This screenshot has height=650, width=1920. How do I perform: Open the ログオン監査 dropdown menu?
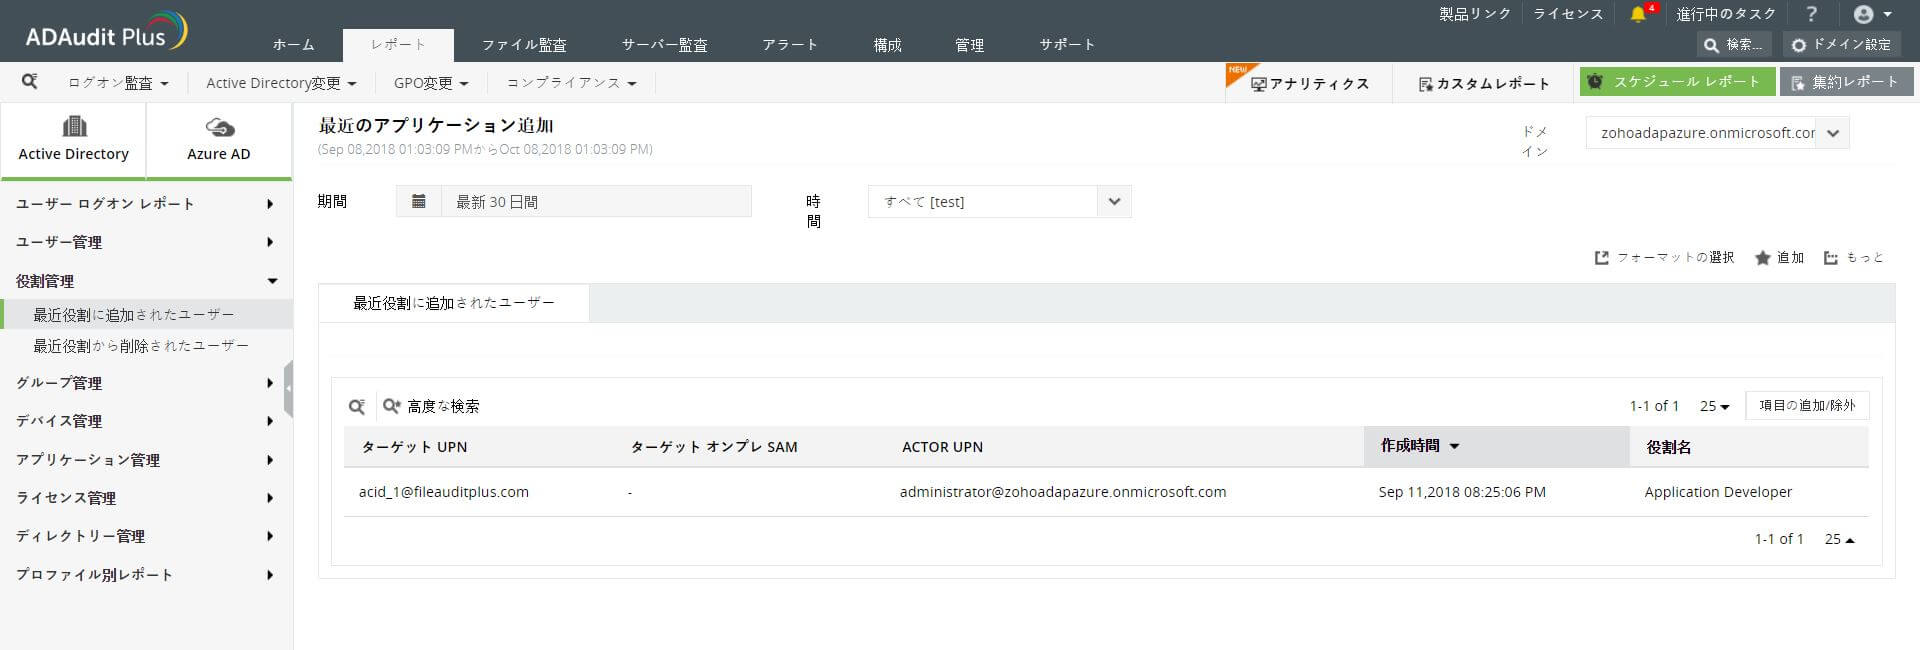(118, 83)
